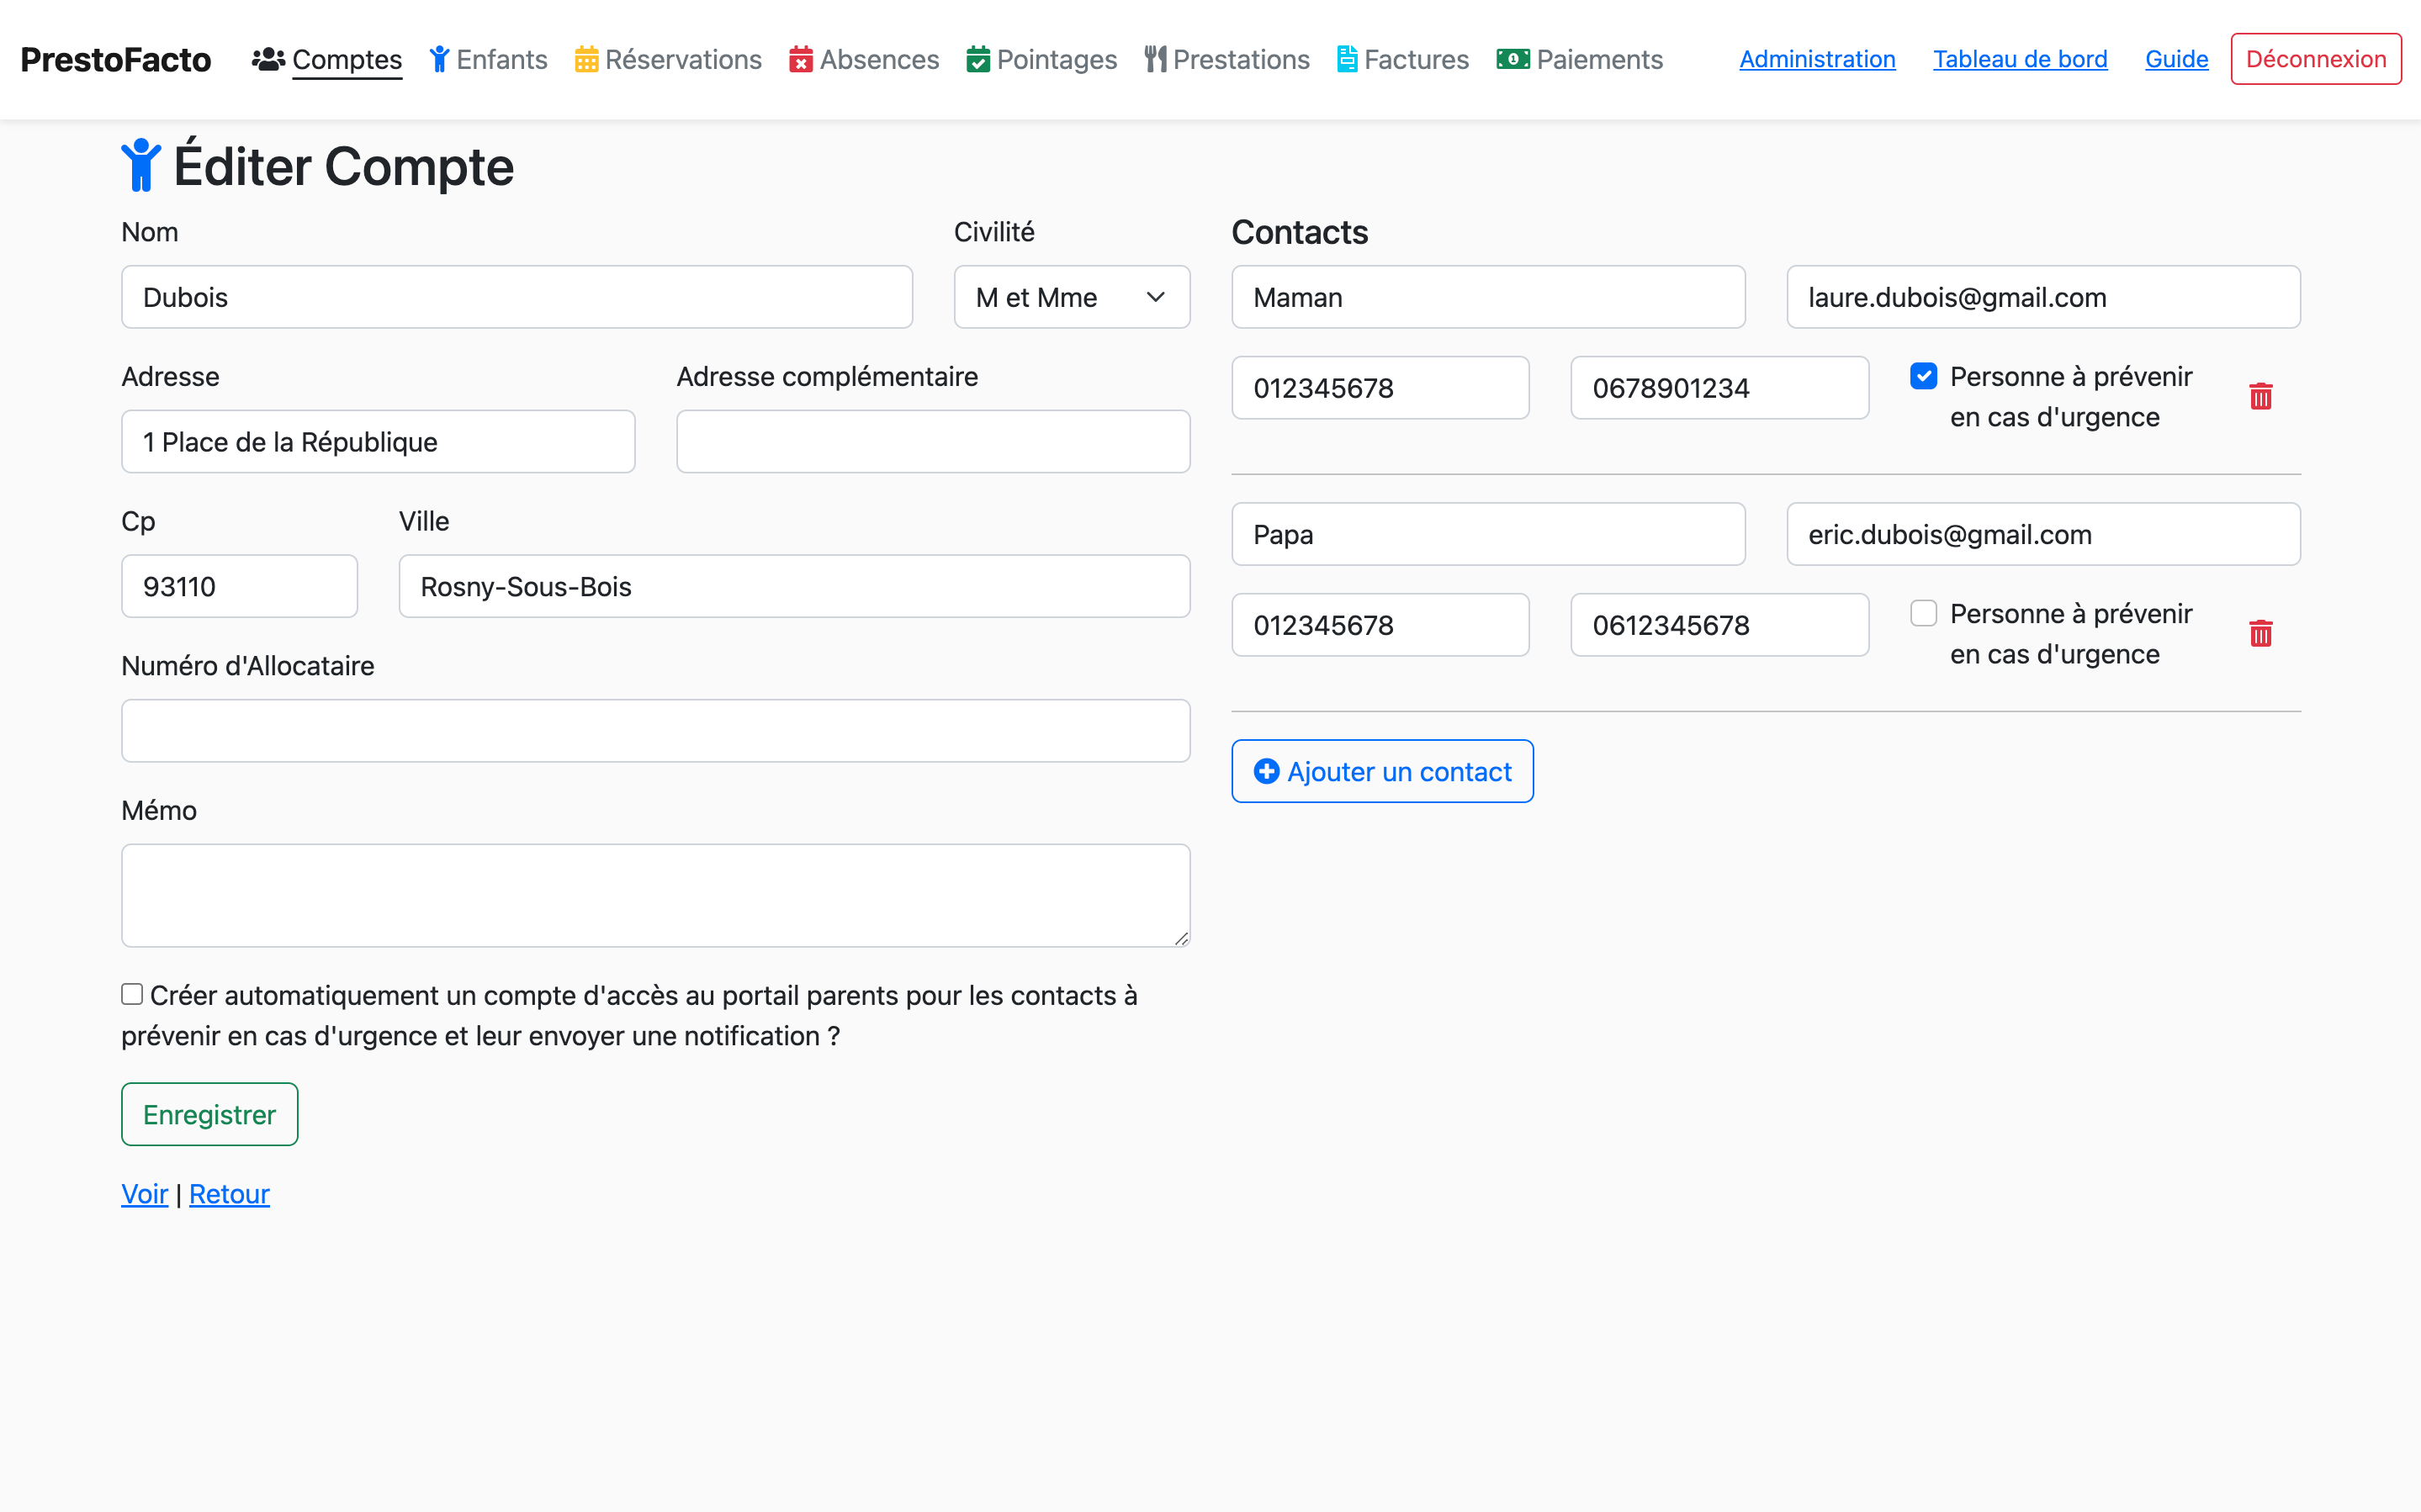The width and height of the screenshot is (2421, 1512).
Task: Delete the Papa contact with trash icon
Action: coord(2260,633)
